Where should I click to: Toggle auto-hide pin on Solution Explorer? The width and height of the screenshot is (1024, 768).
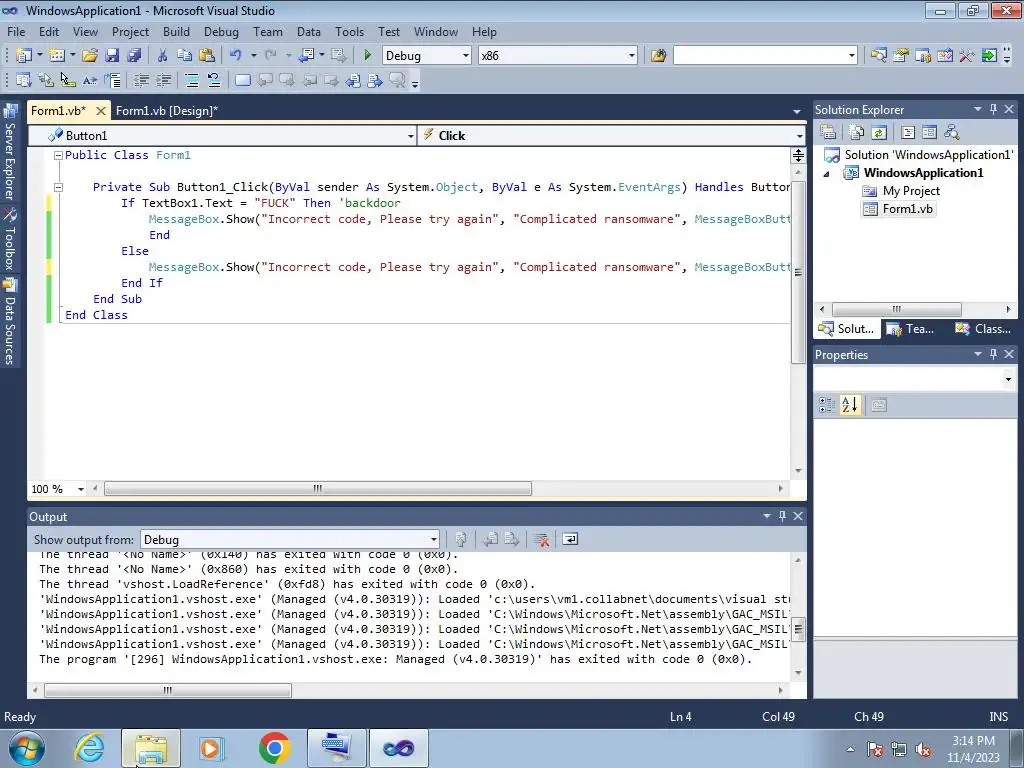pos(993,109)
